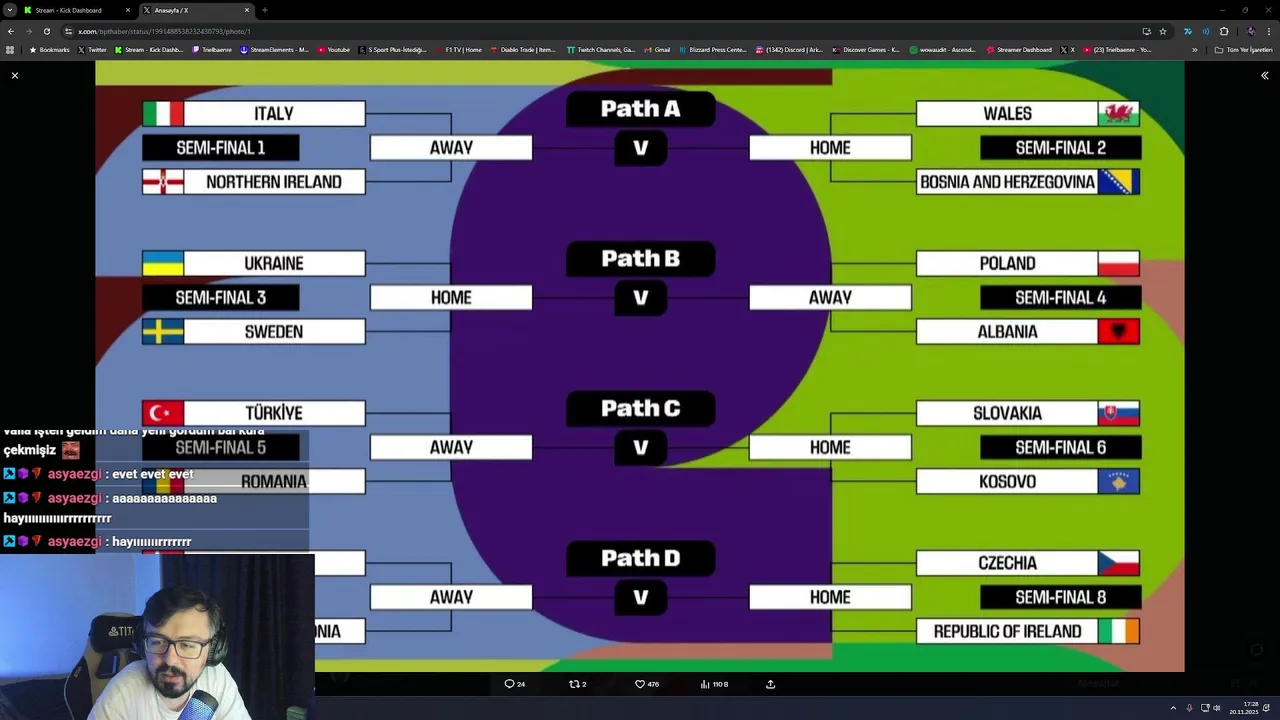Click the microphone icon in system tray
This screenshot has width=1280, height=720.
(x=1189, y=708)
